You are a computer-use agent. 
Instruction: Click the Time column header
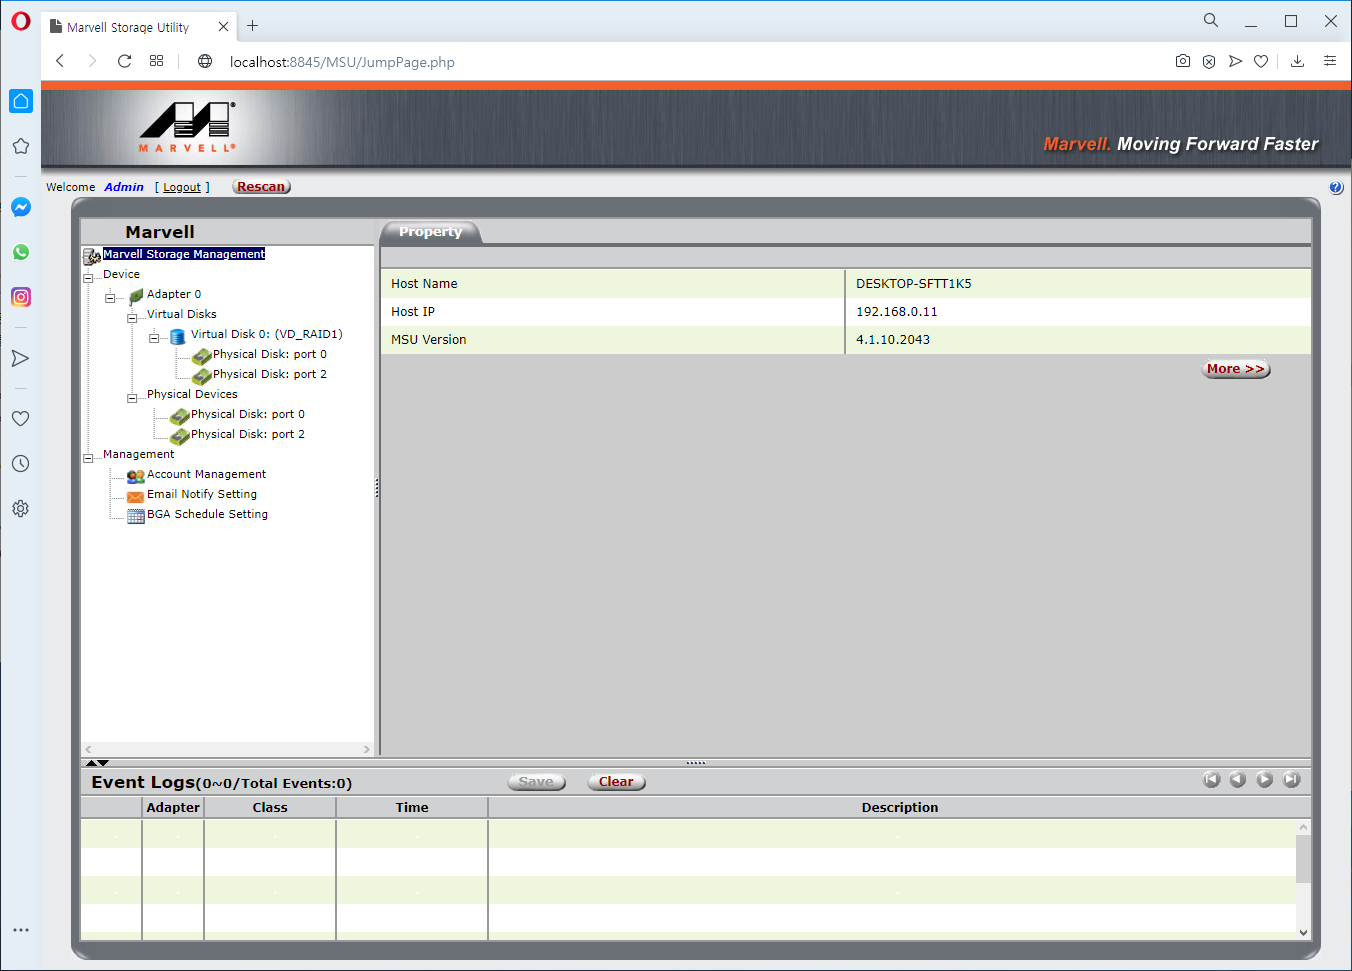412,807
